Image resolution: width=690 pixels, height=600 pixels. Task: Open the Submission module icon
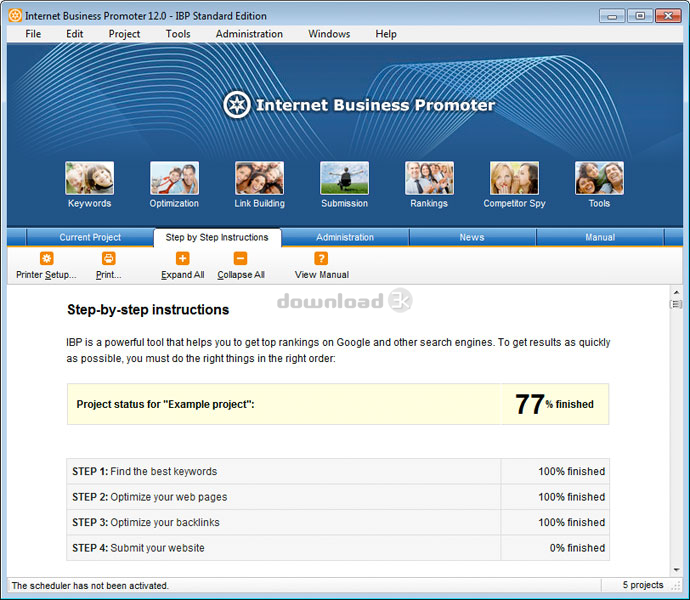pos(345,178)
